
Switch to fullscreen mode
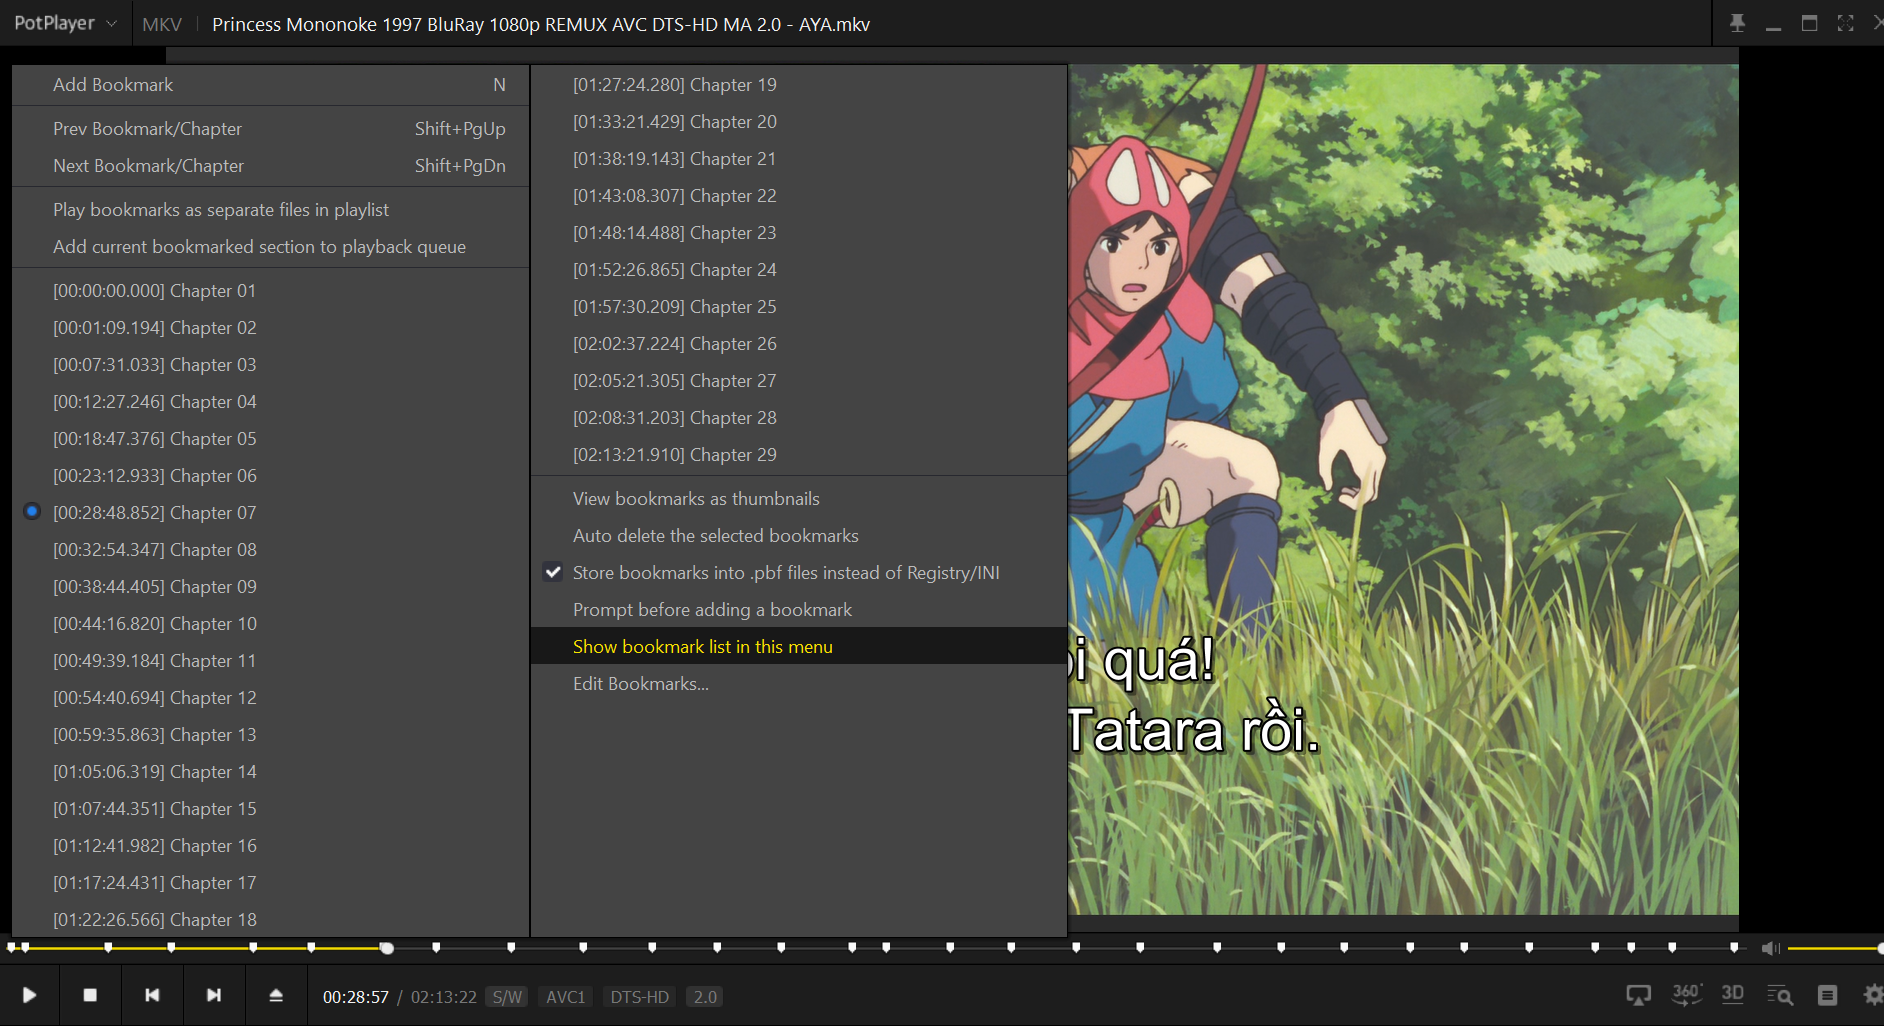tap(1845, 23)
